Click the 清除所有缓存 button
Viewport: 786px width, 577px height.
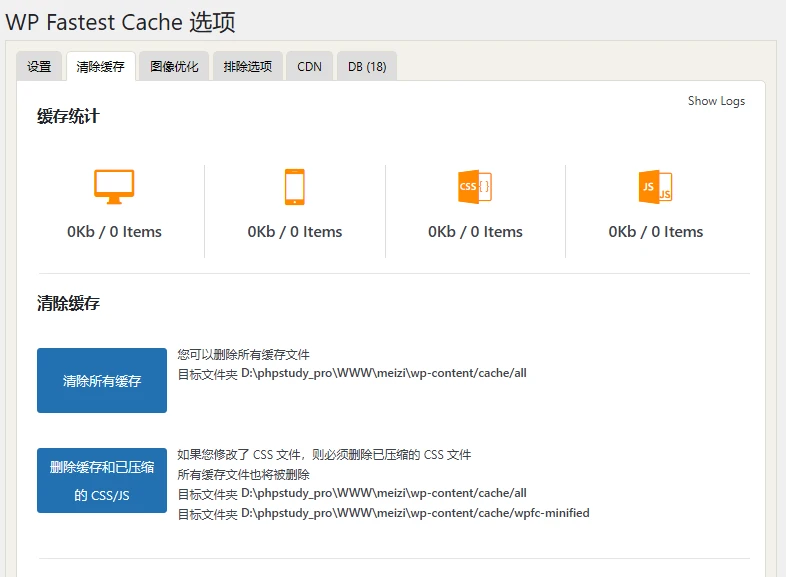tap(102, 380)
